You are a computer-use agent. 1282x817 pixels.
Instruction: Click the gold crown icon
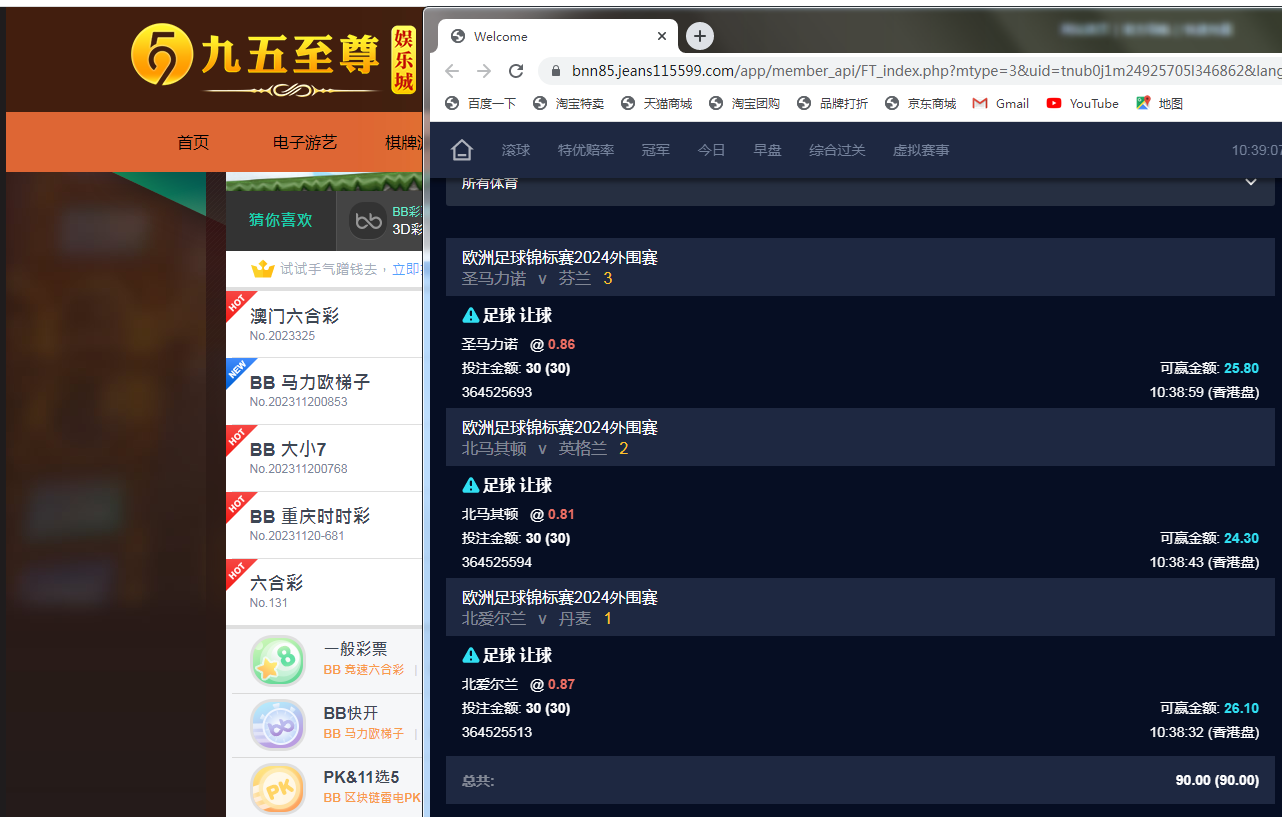click(x=263, y=269)
